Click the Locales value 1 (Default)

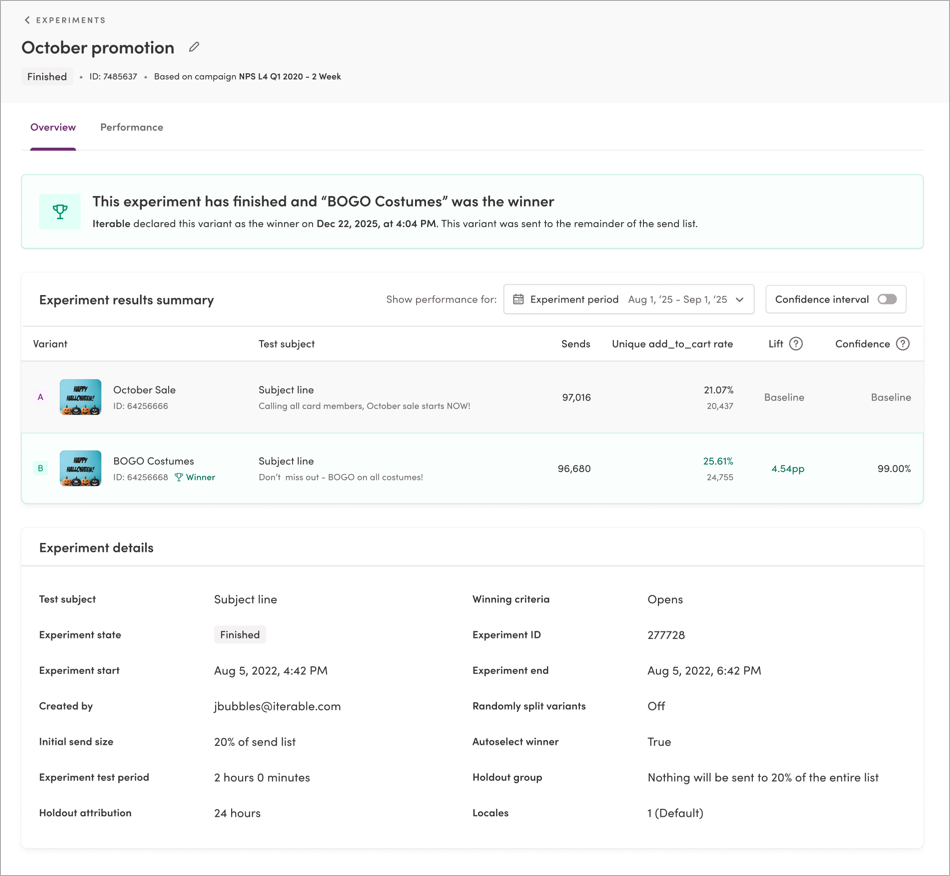click(676, 813)
